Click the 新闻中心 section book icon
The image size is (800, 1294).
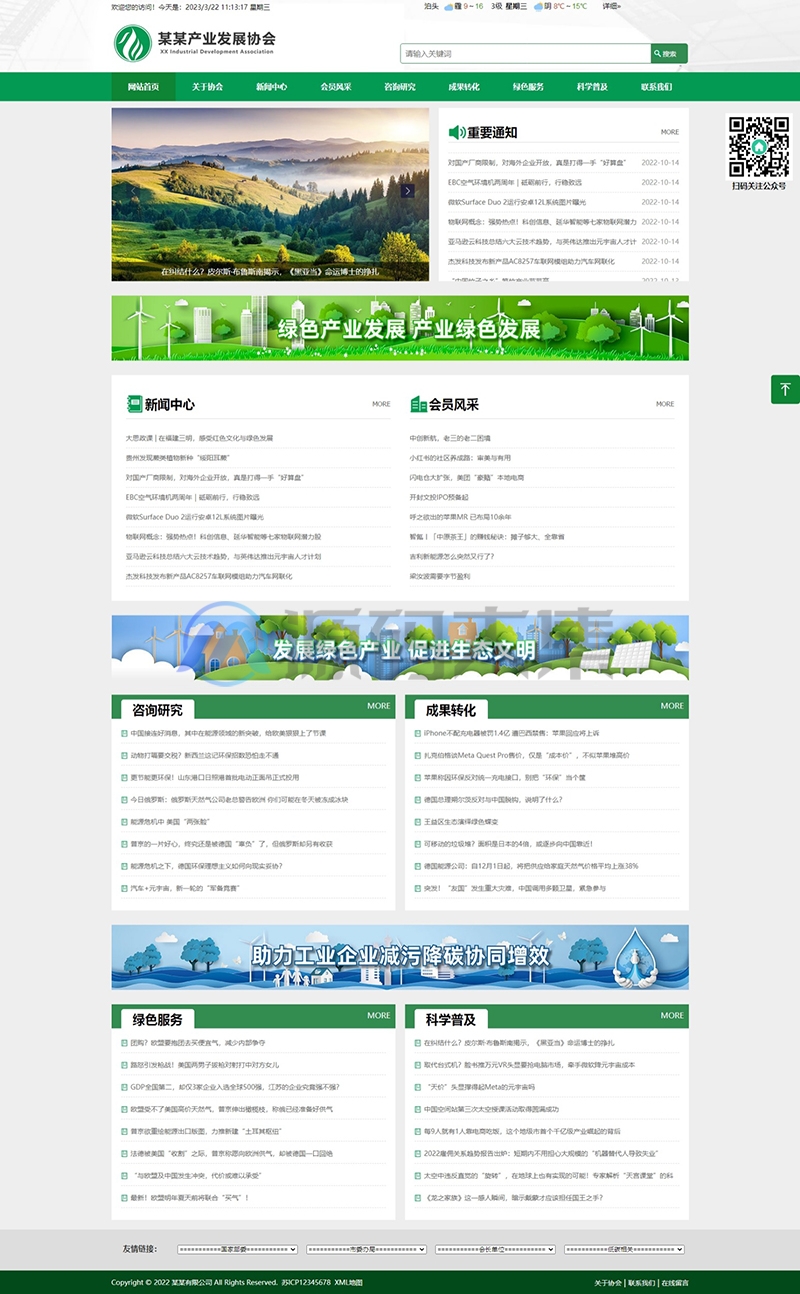134,404
